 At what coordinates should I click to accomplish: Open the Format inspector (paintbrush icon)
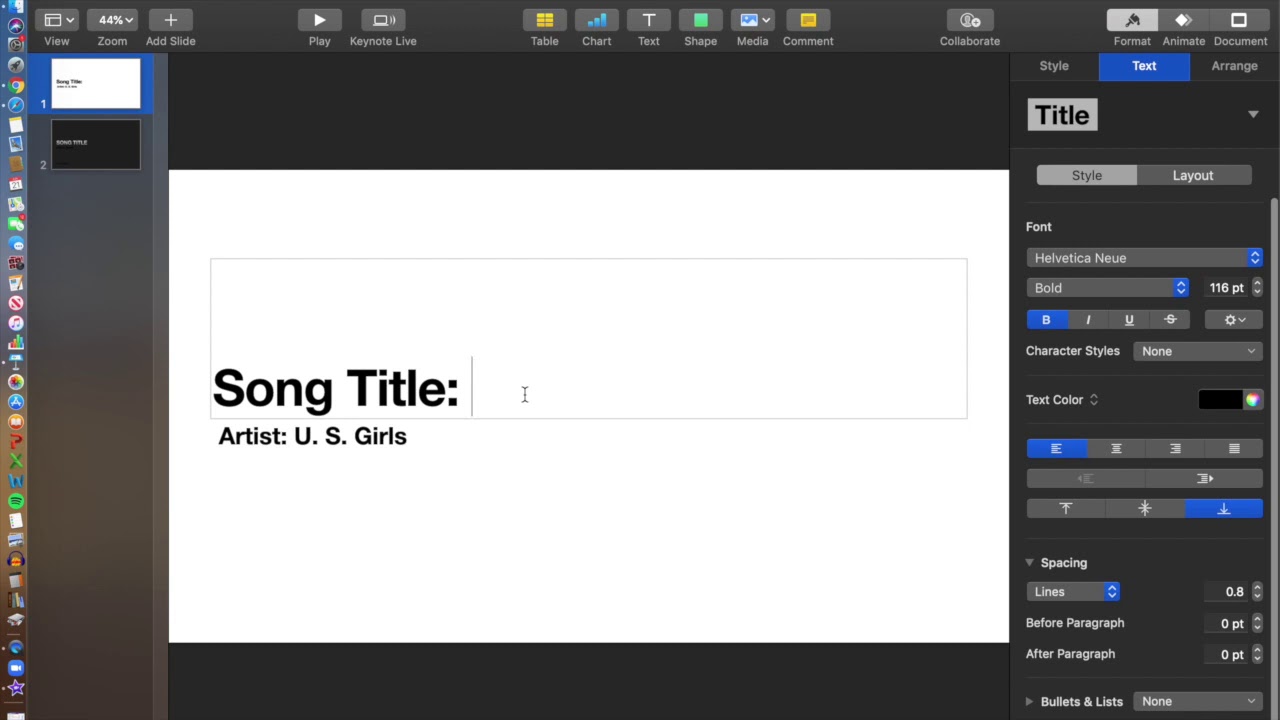click(1132, 20)
